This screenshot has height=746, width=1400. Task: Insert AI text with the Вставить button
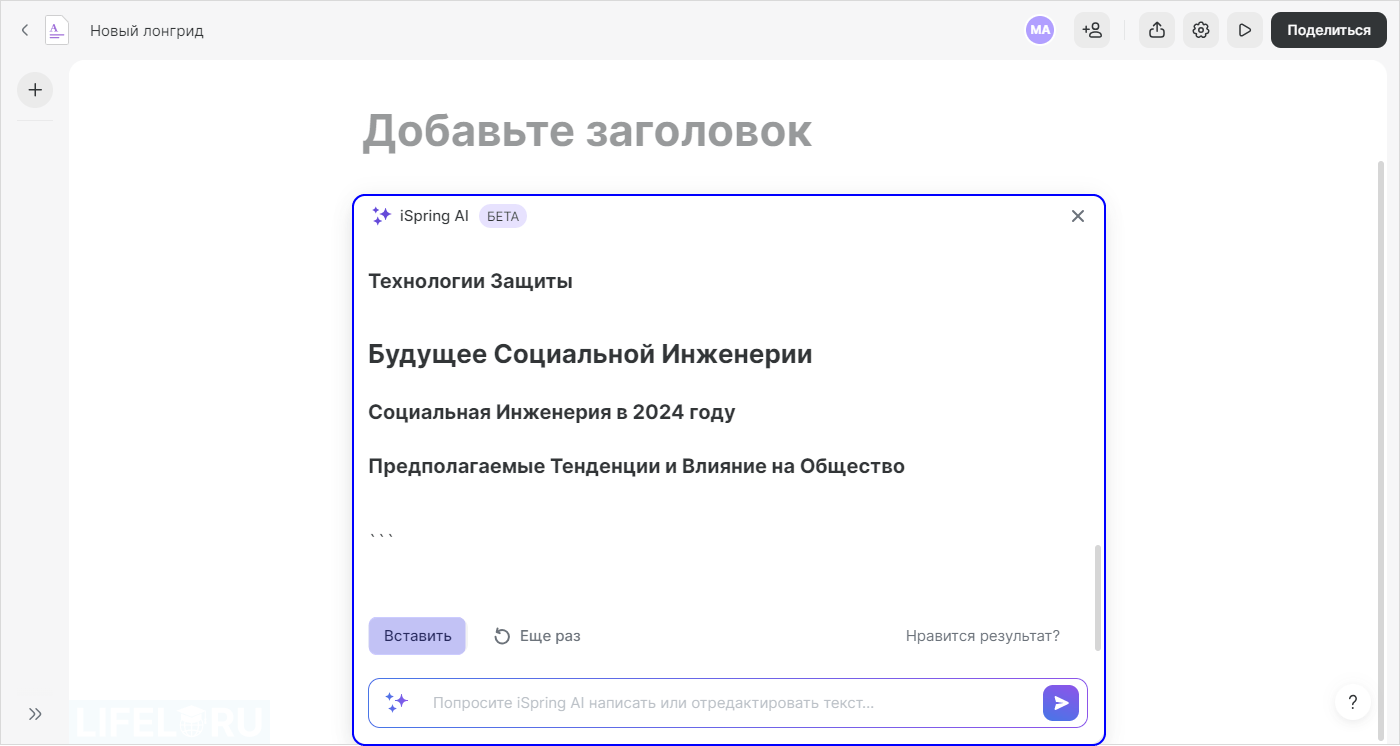pos(417,636)
